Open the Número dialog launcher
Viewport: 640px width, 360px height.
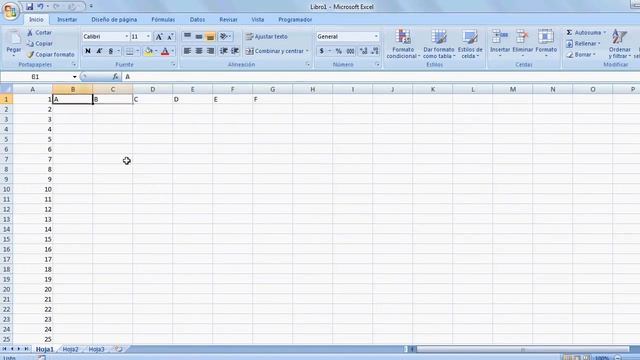[377, 64]
